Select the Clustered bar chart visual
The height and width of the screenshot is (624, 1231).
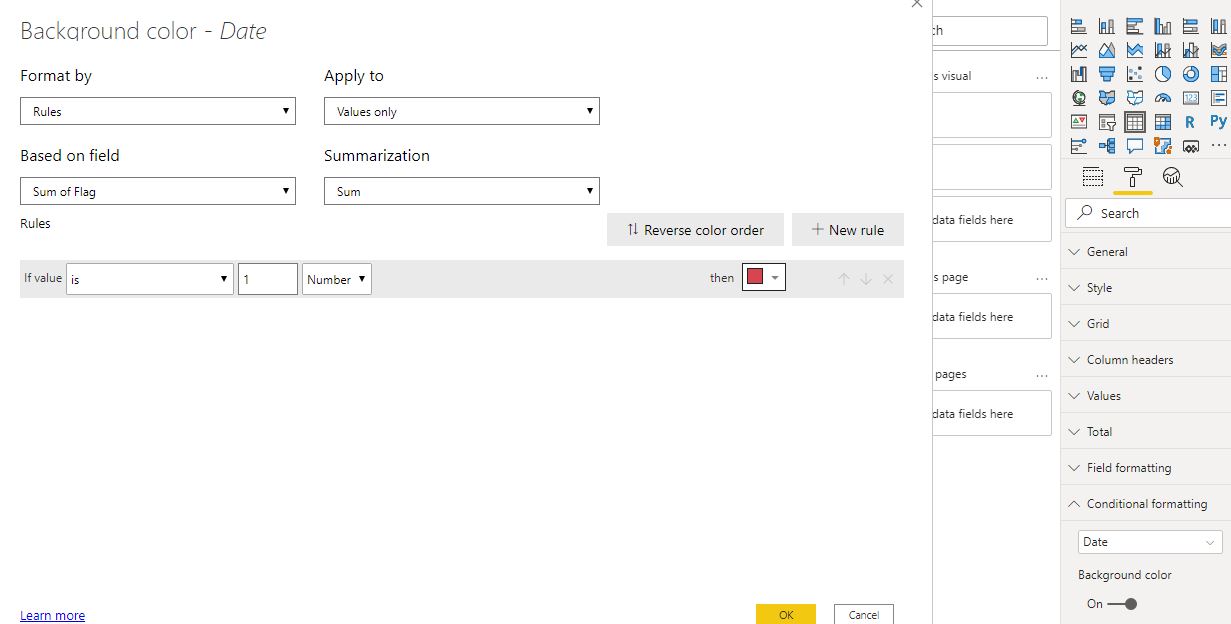[x=1135, y=26]
